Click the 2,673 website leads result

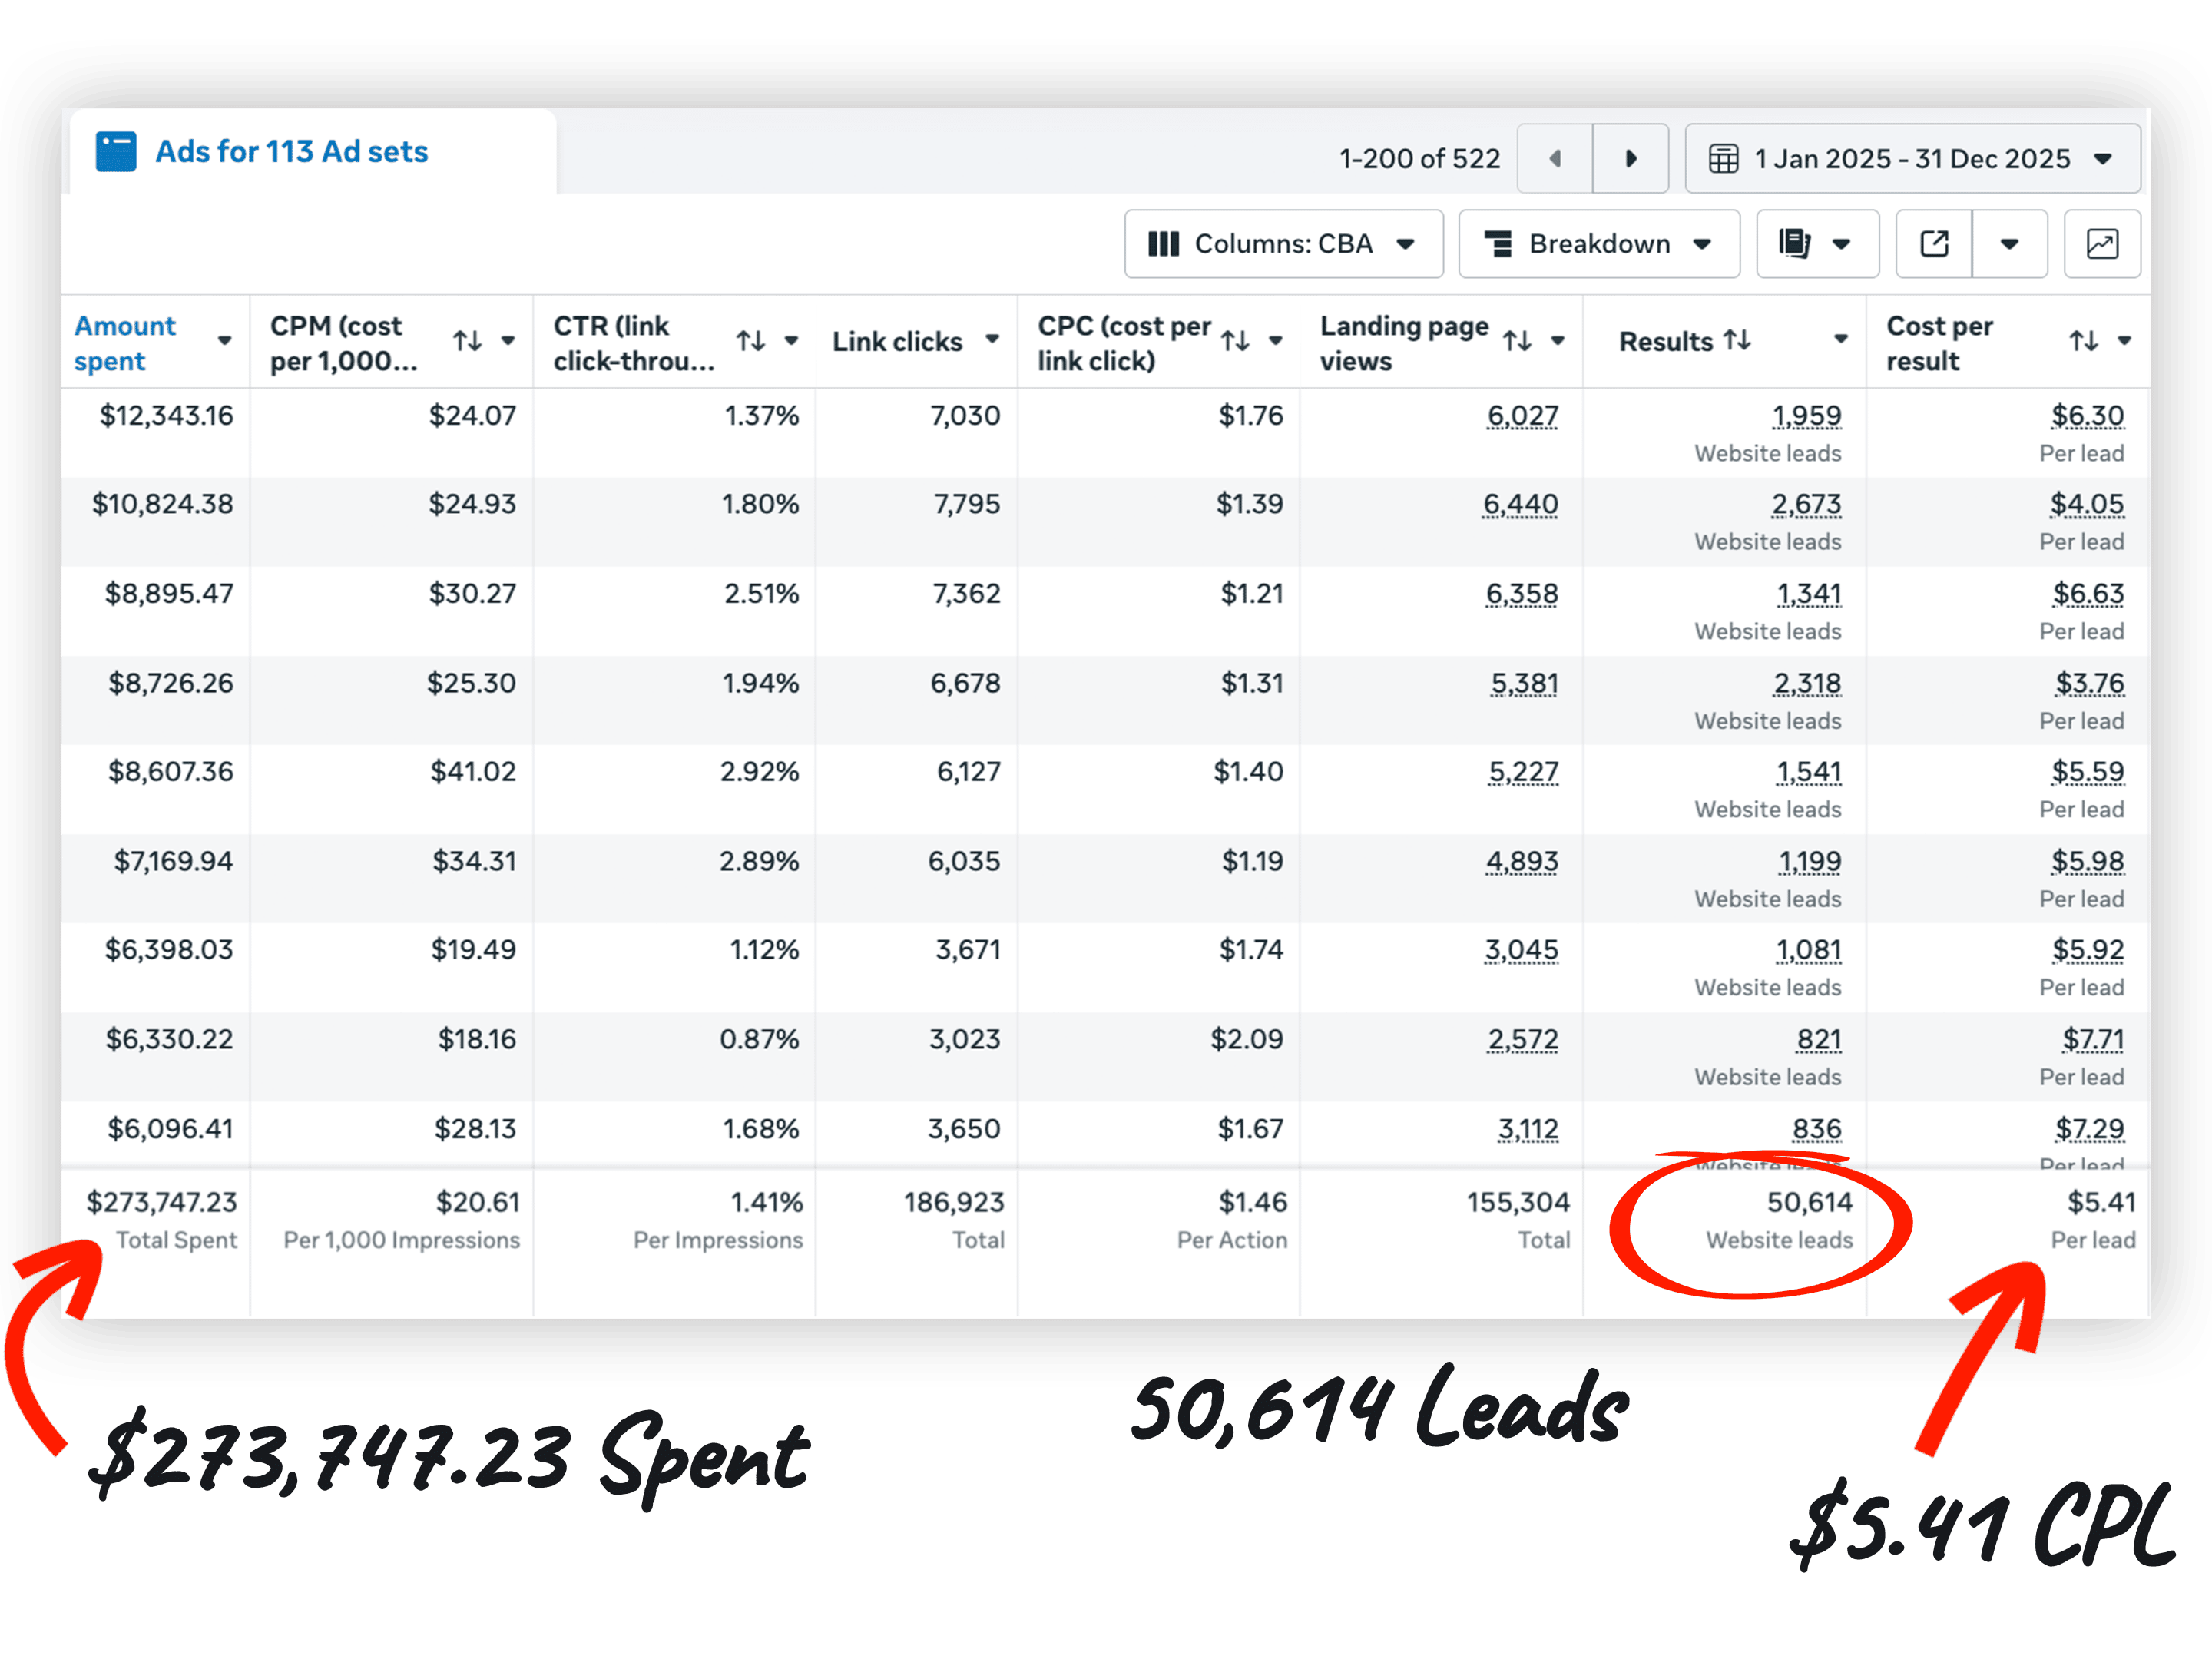tap(1806, 504)
